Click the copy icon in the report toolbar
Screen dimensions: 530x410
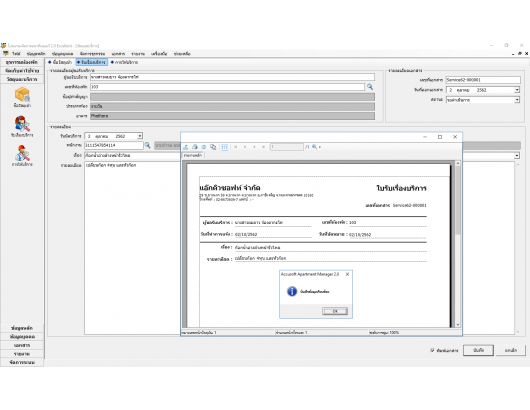coord(213,147)
